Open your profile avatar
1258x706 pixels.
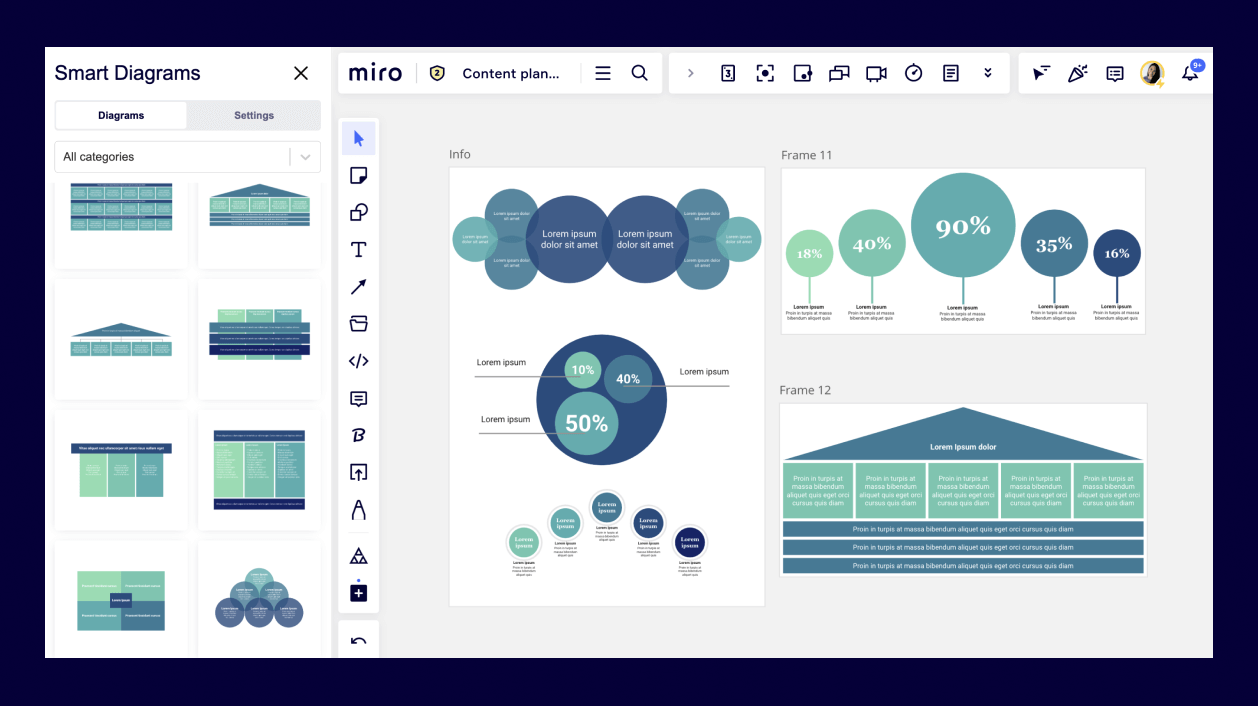[1152, 72]
